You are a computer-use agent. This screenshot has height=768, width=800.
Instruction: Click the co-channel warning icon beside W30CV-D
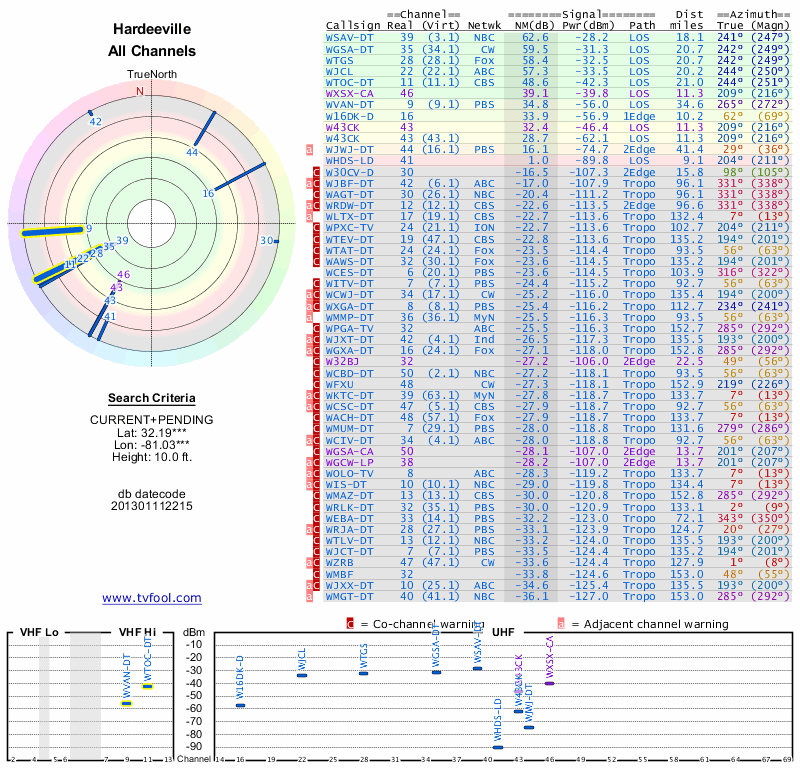316,172
